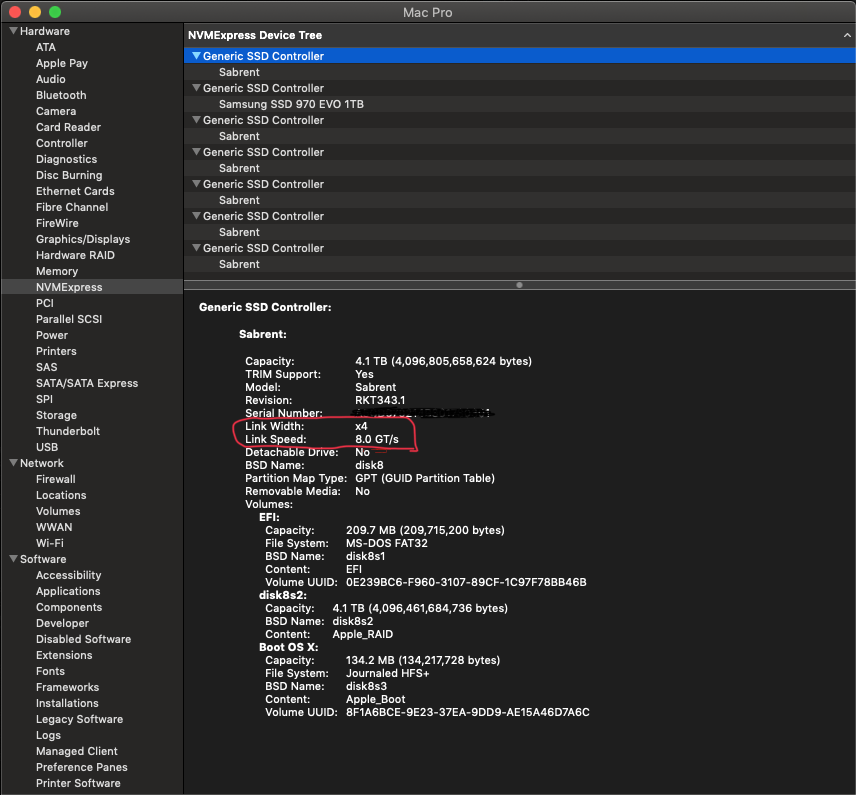Collapse the Hardware section triangle
The image size is (856, 795).
(x=14, y=31)
